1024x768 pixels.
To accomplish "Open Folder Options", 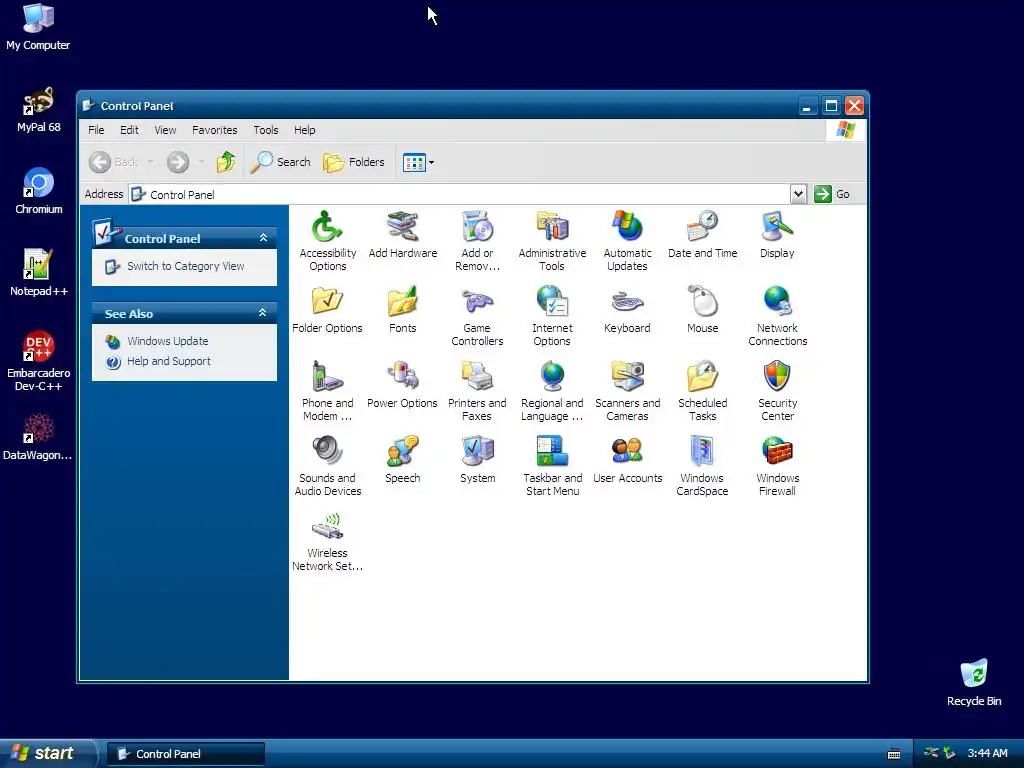I will point(327,310).
